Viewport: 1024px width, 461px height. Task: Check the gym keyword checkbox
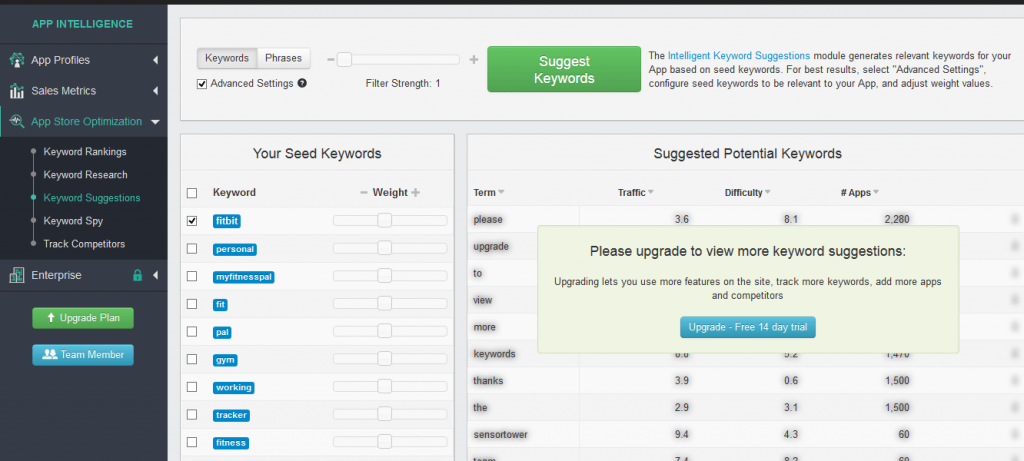point(192,359)
